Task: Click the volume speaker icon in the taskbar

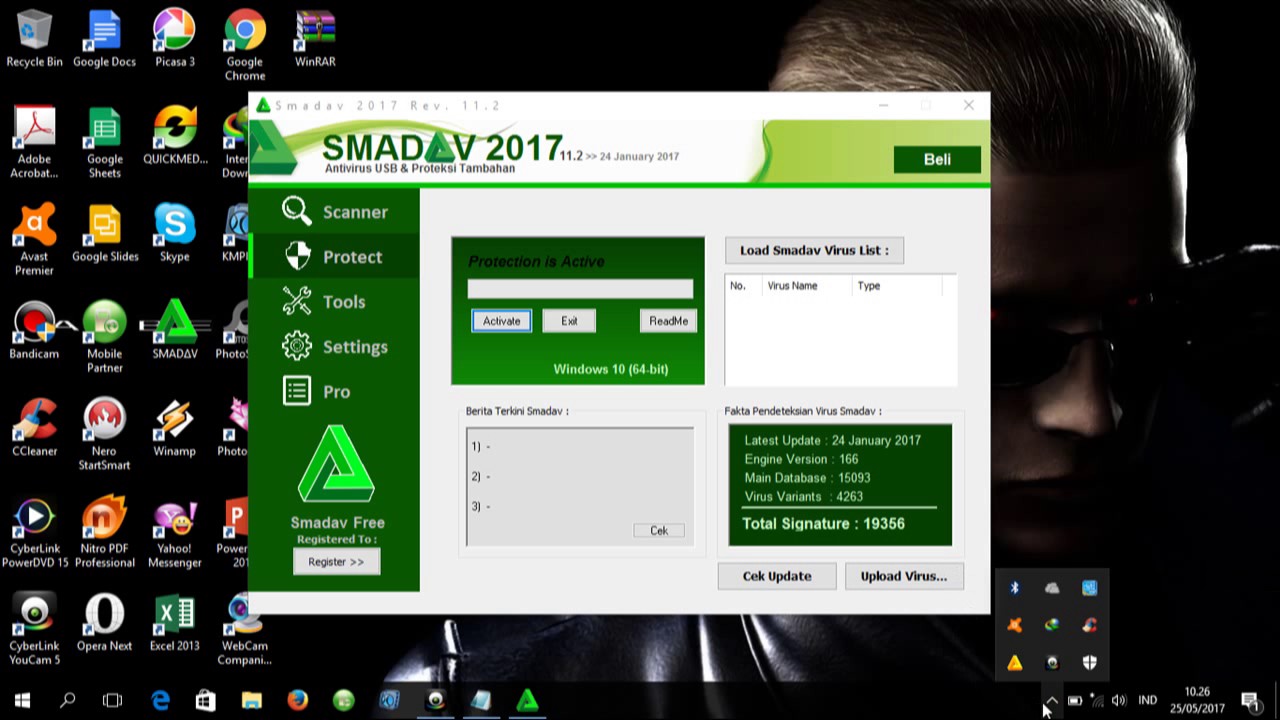Action: click(1118, 700)
